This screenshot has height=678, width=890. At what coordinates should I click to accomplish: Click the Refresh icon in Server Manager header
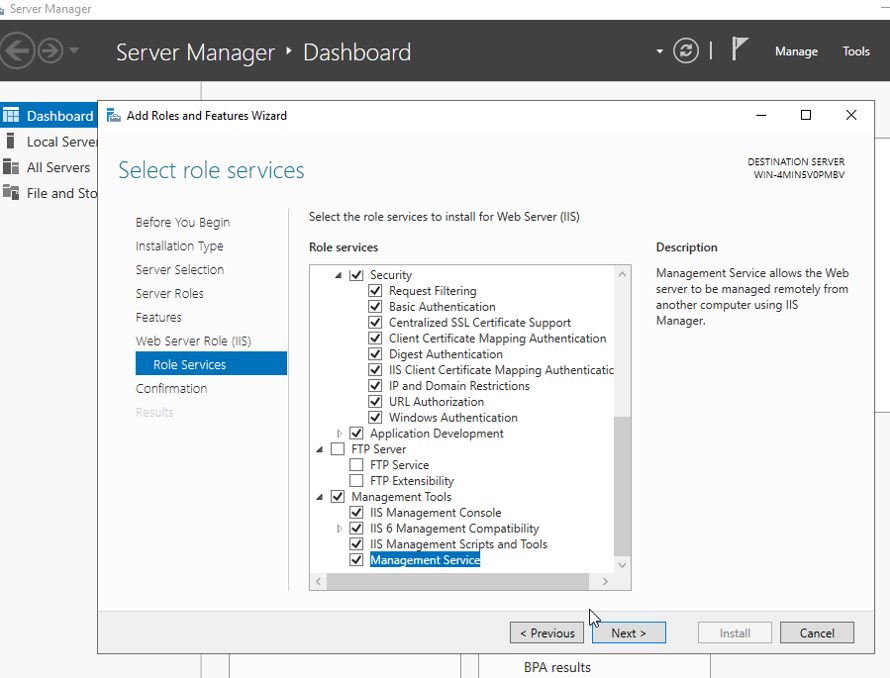click(x=686, y=51)
